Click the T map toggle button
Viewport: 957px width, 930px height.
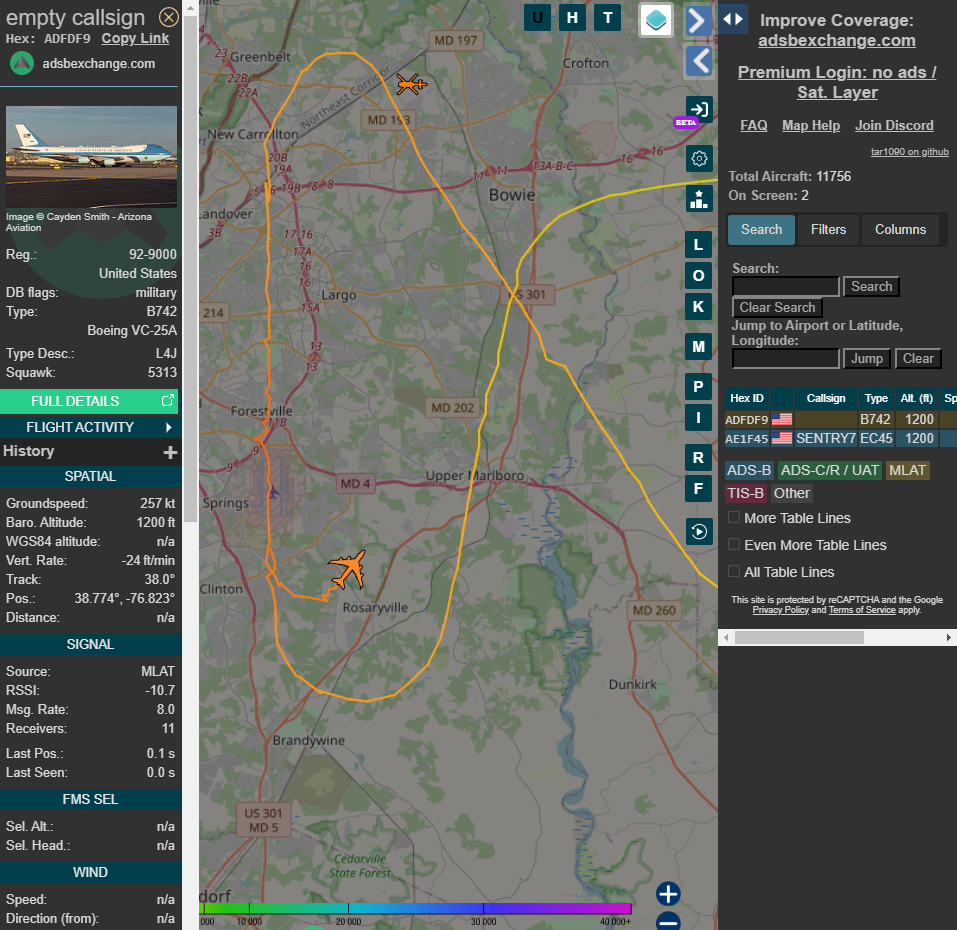[x=607, y=18]
